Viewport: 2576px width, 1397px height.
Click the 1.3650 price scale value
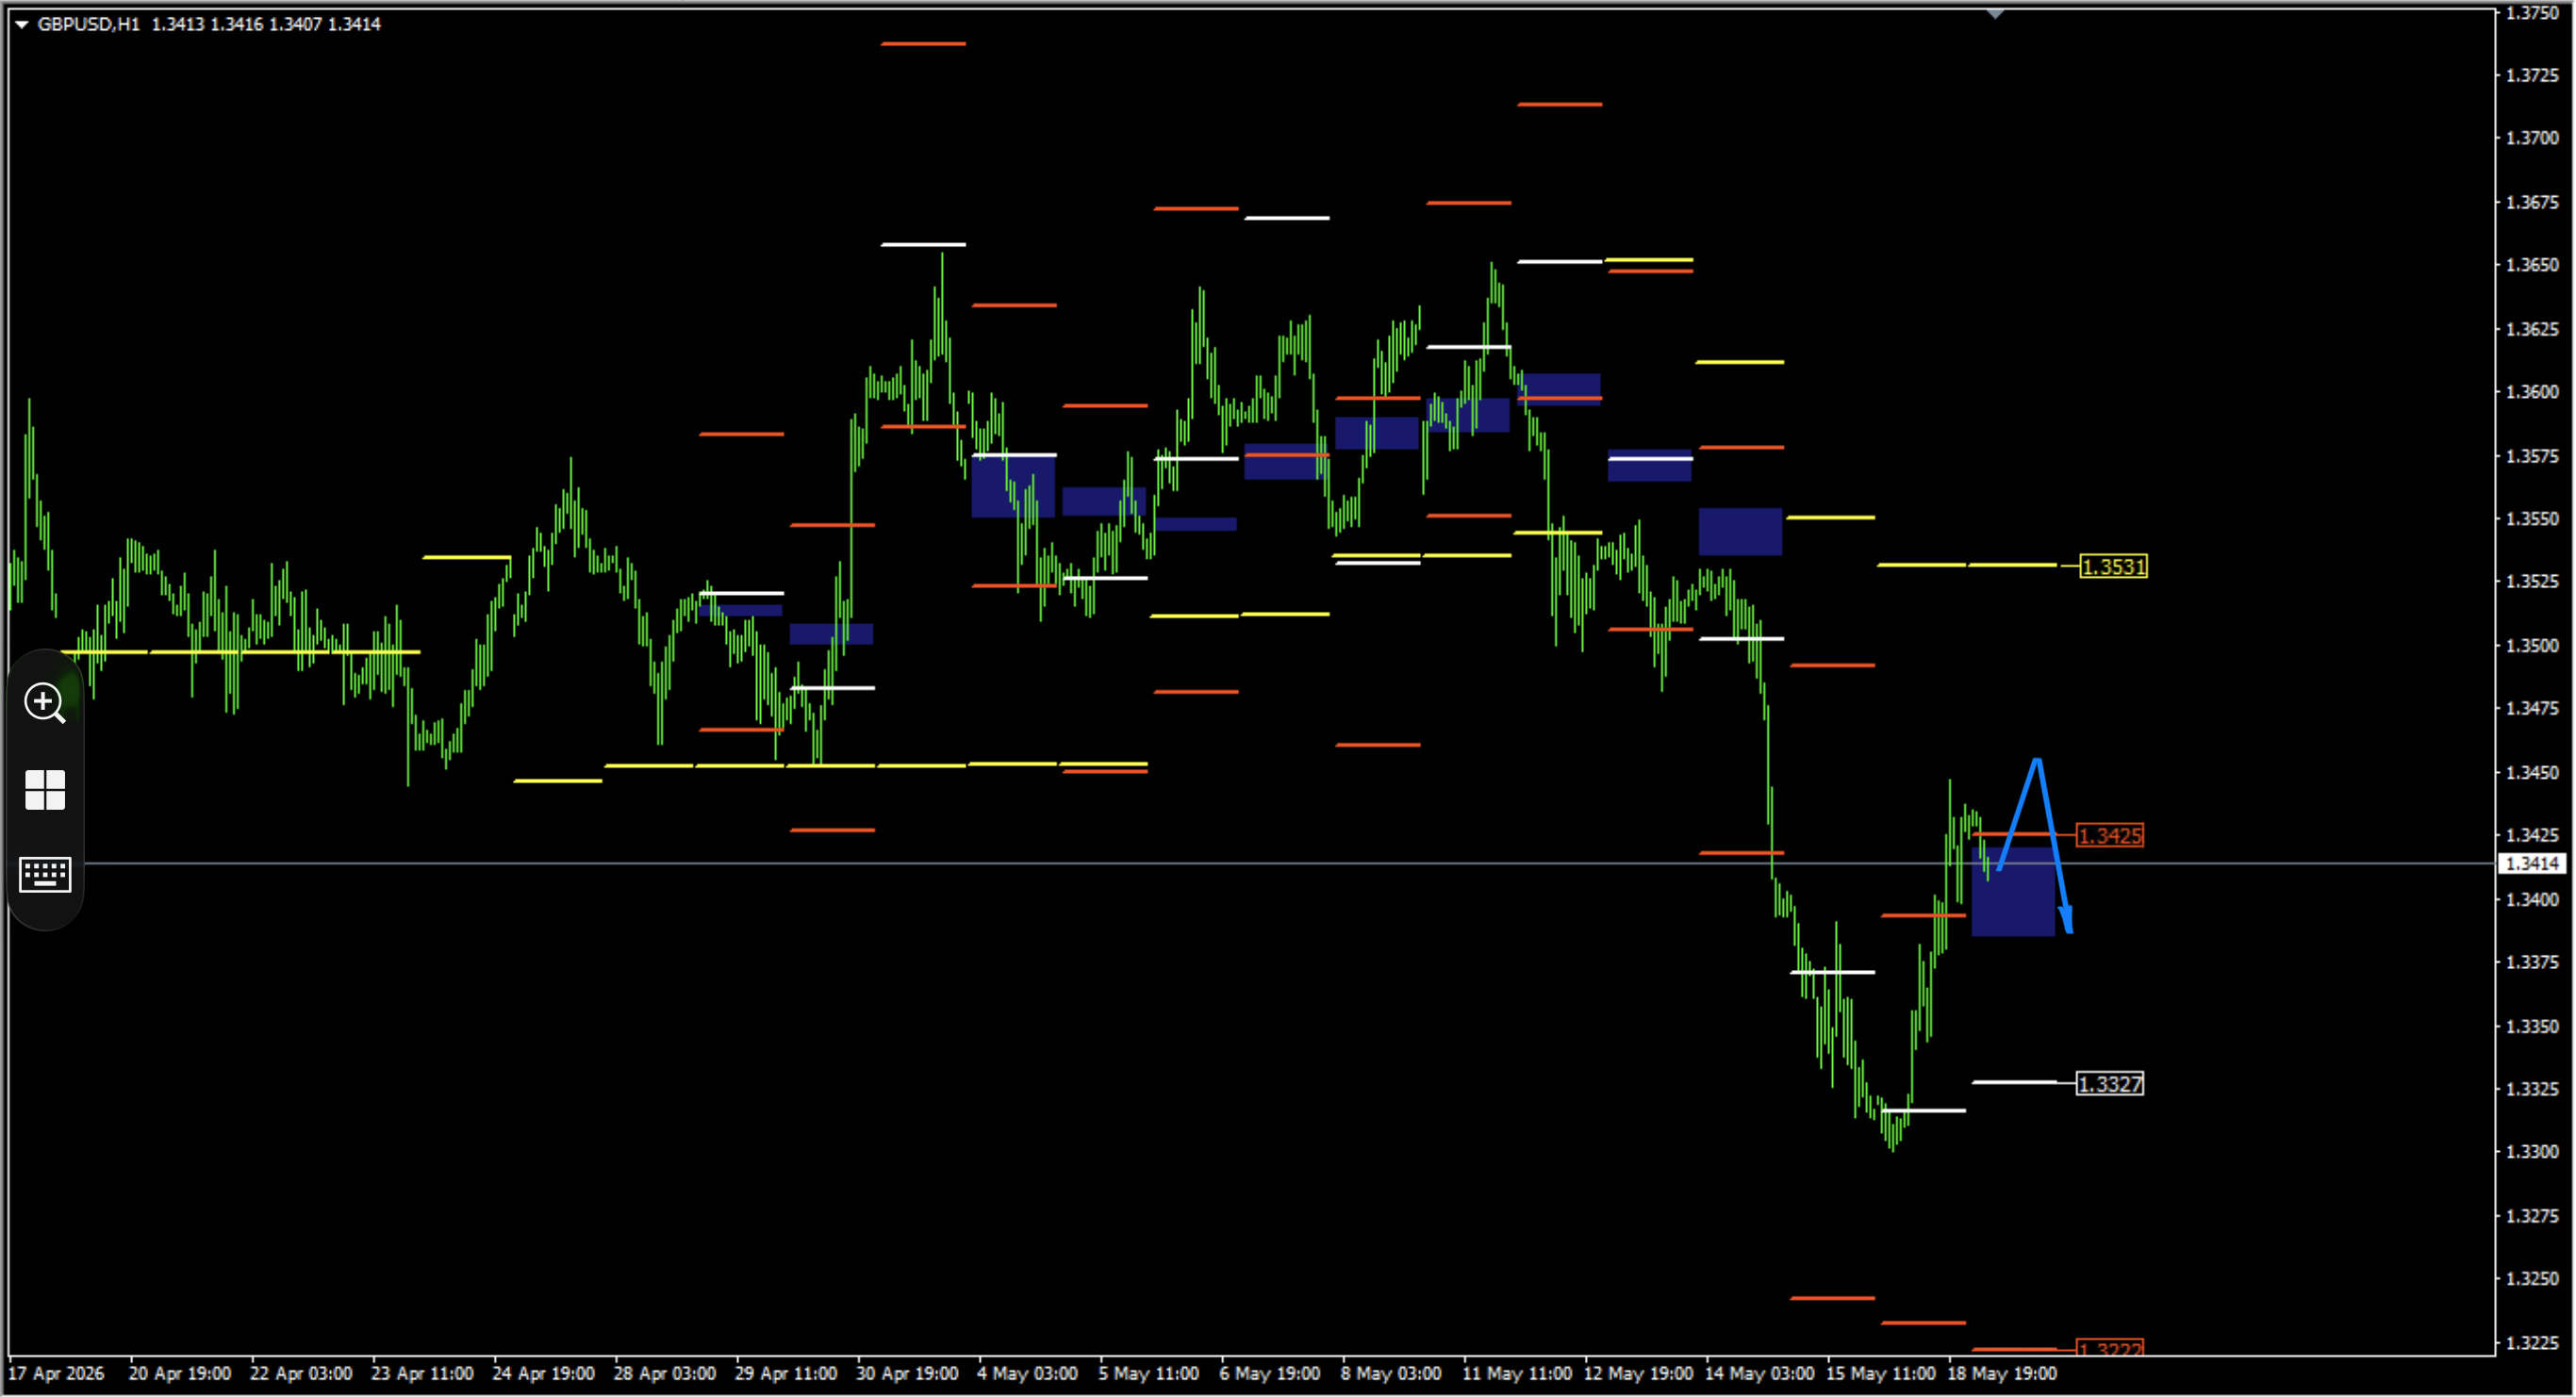pos(2531,265)
